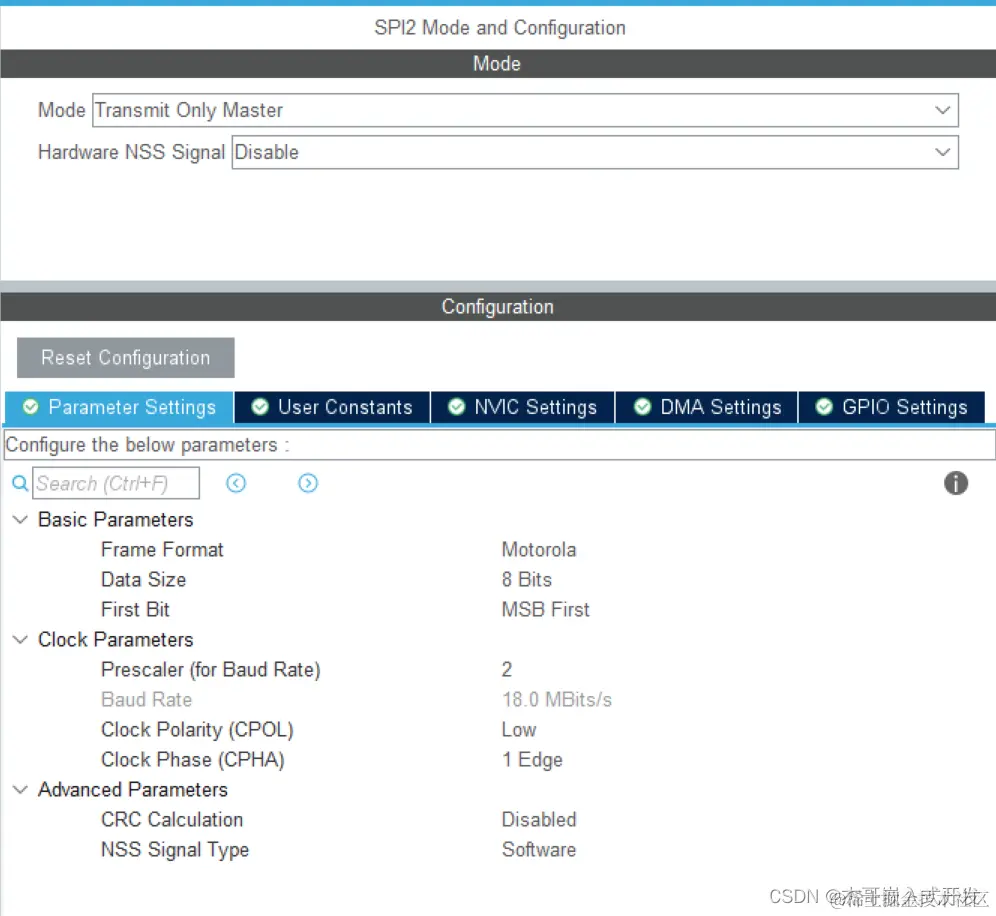
Task: Collapse the Basic Parameters section
Action: click(20, 520)
